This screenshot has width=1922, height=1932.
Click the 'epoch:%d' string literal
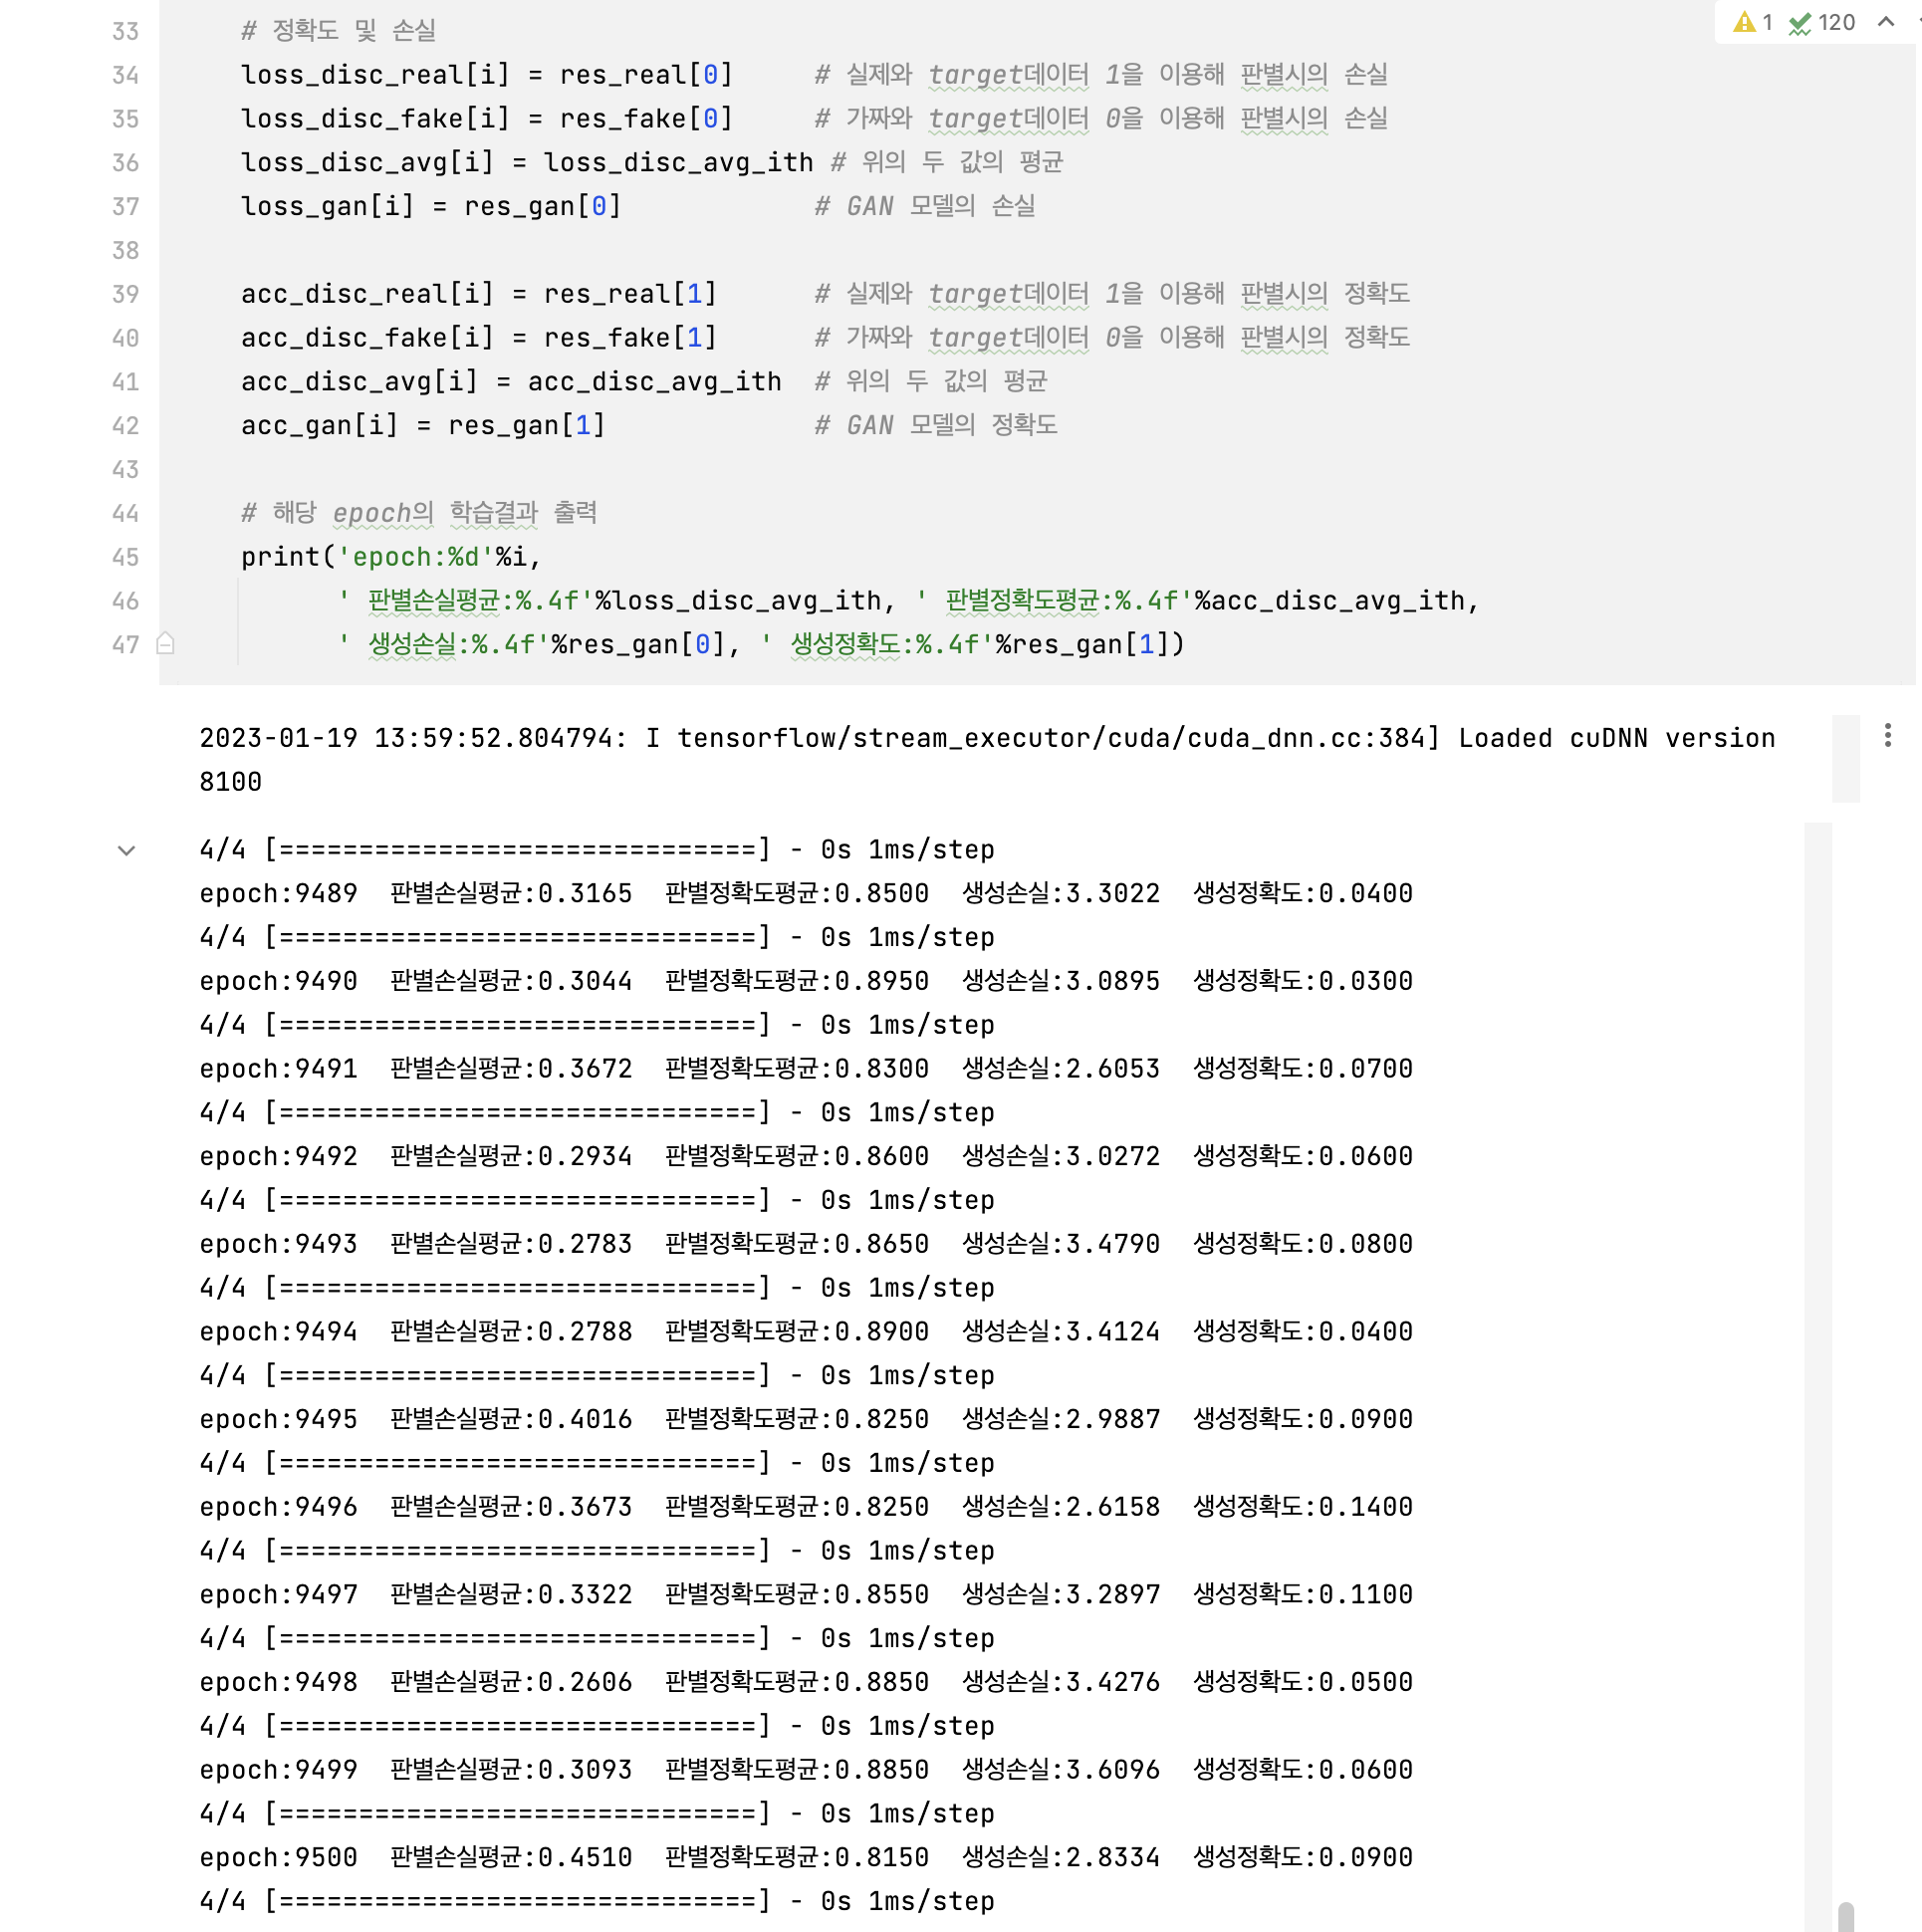coord(416,558)
